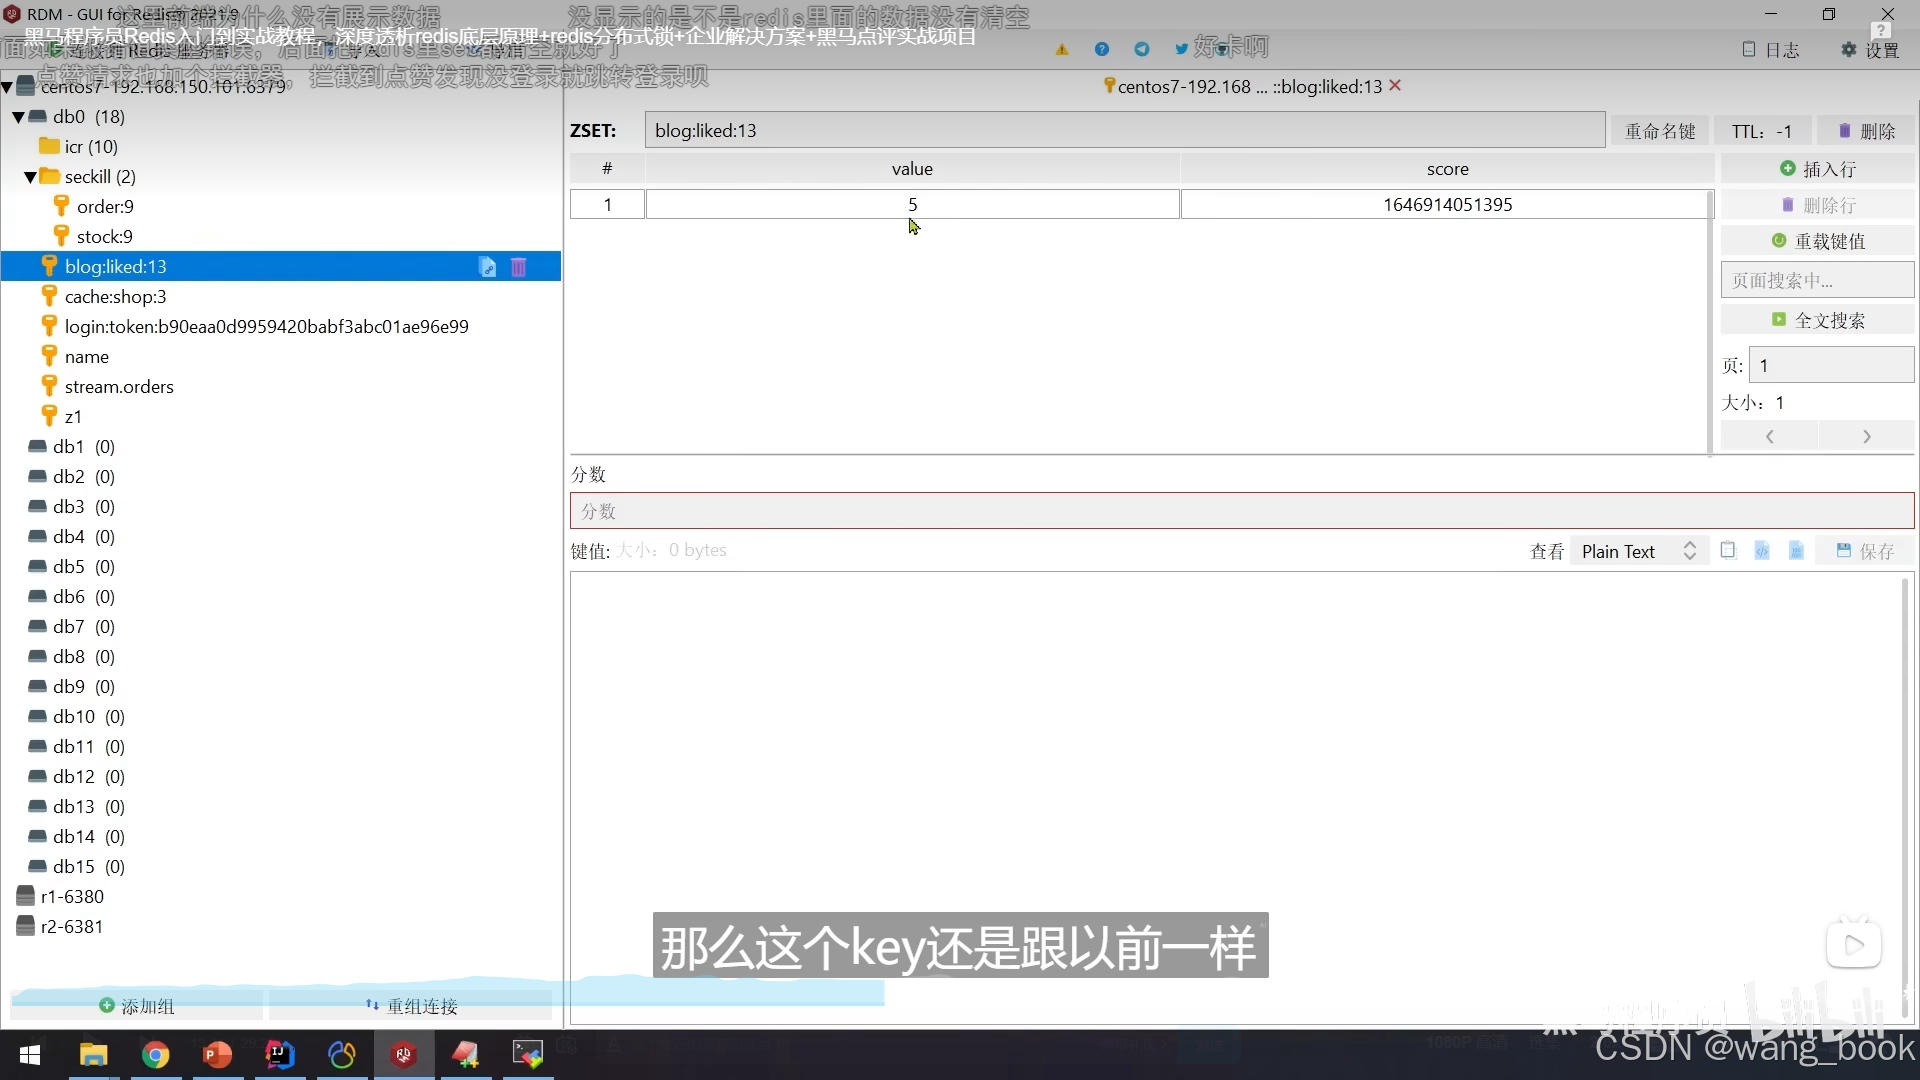1920x1080 pixels.
Task: Click the 添加组 add group button
Action: tap(137, 1006)
